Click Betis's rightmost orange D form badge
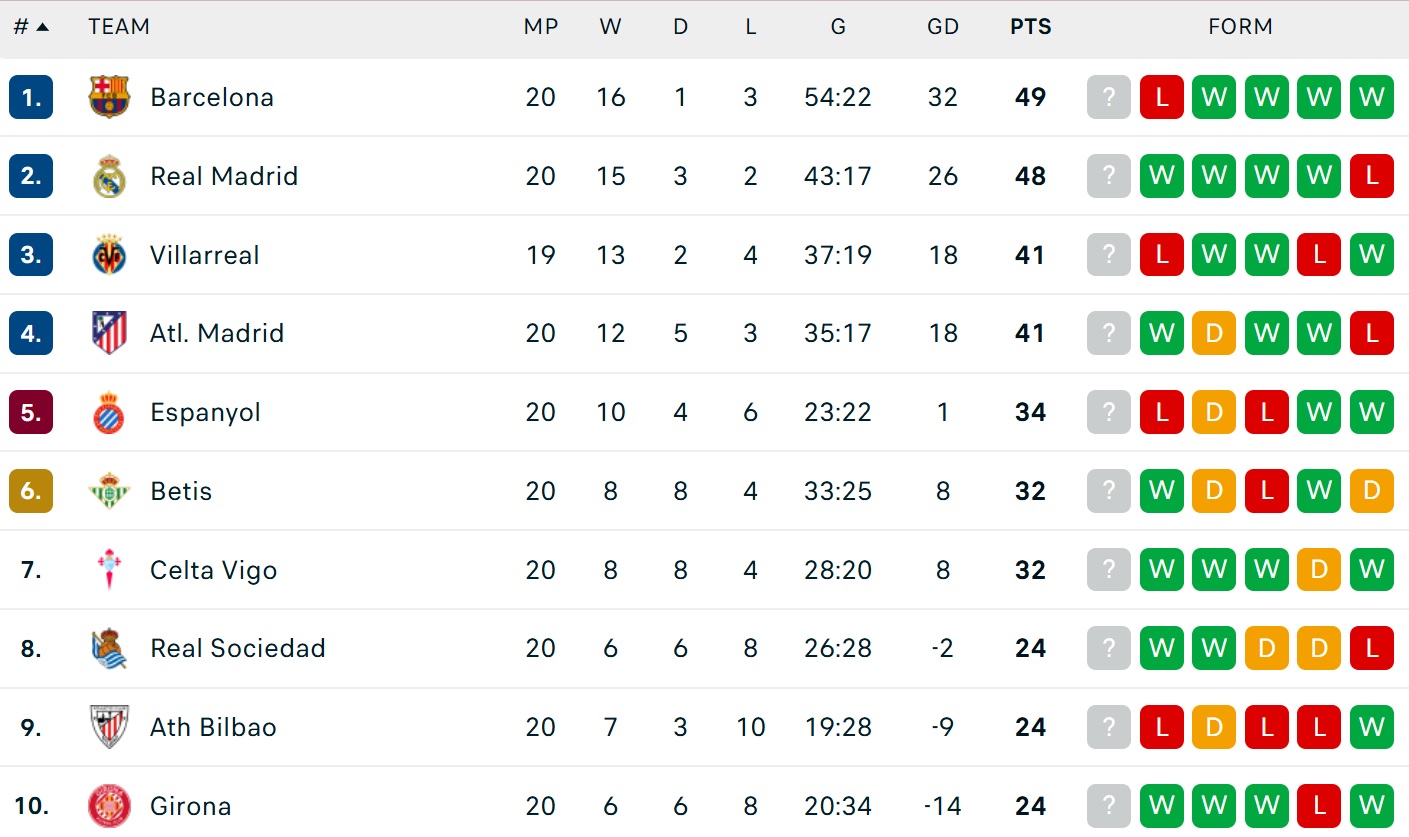The width and height of the screenshot is (1409, 837). coord(1371,491)
